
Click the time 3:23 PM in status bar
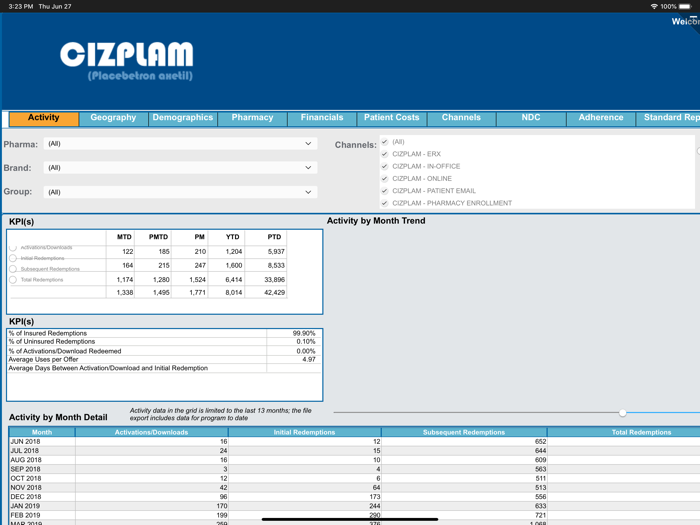[x=21, y=6]
